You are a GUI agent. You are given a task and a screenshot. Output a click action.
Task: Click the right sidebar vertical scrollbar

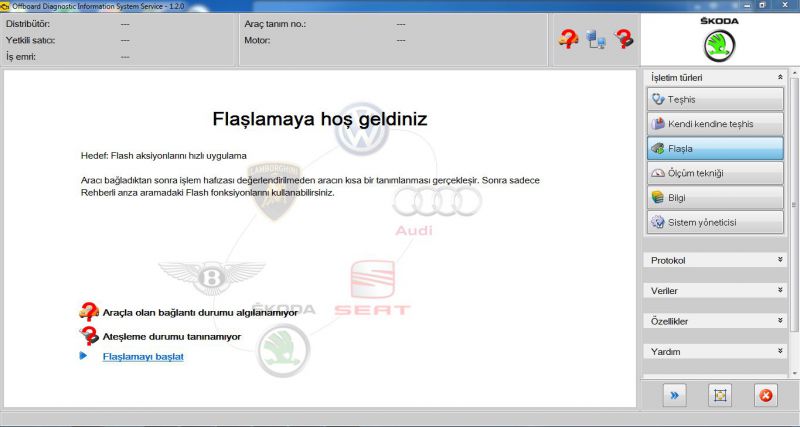[794, 204]
